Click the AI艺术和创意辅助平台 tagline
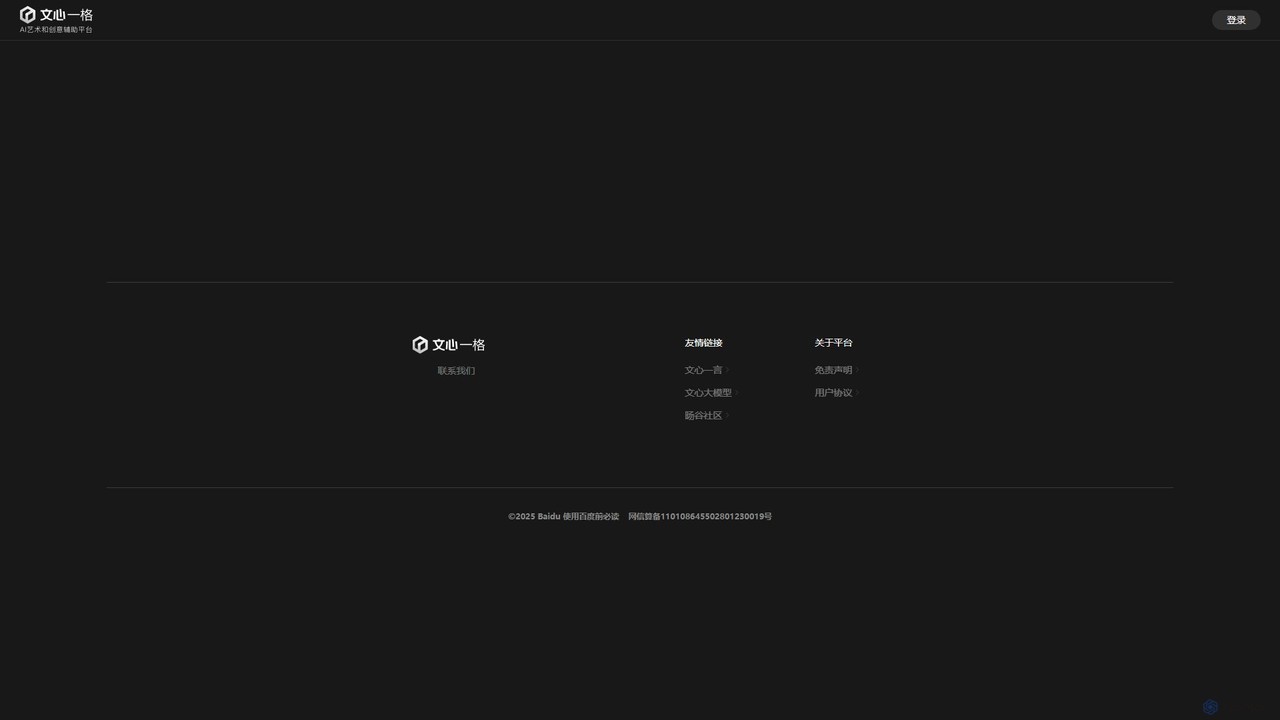1280x720 pixels. coord(56,30)
